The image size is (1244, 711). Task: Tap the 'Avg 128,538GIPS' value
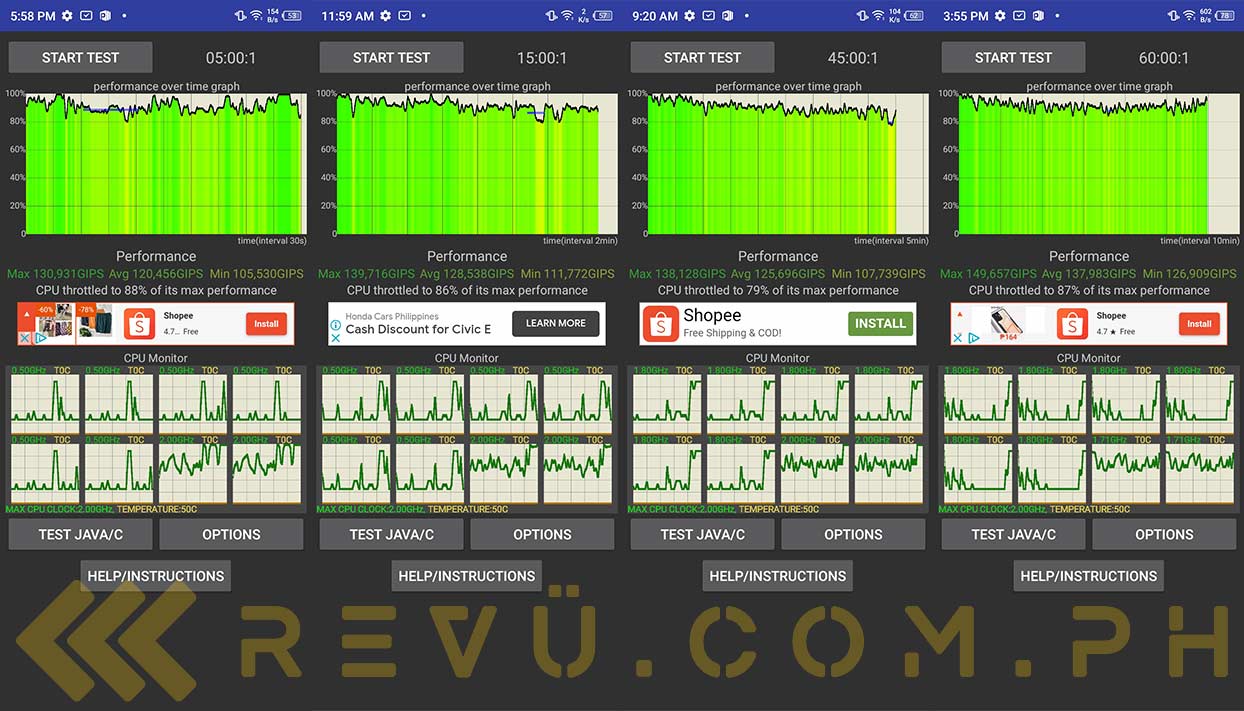pos(467,274)
